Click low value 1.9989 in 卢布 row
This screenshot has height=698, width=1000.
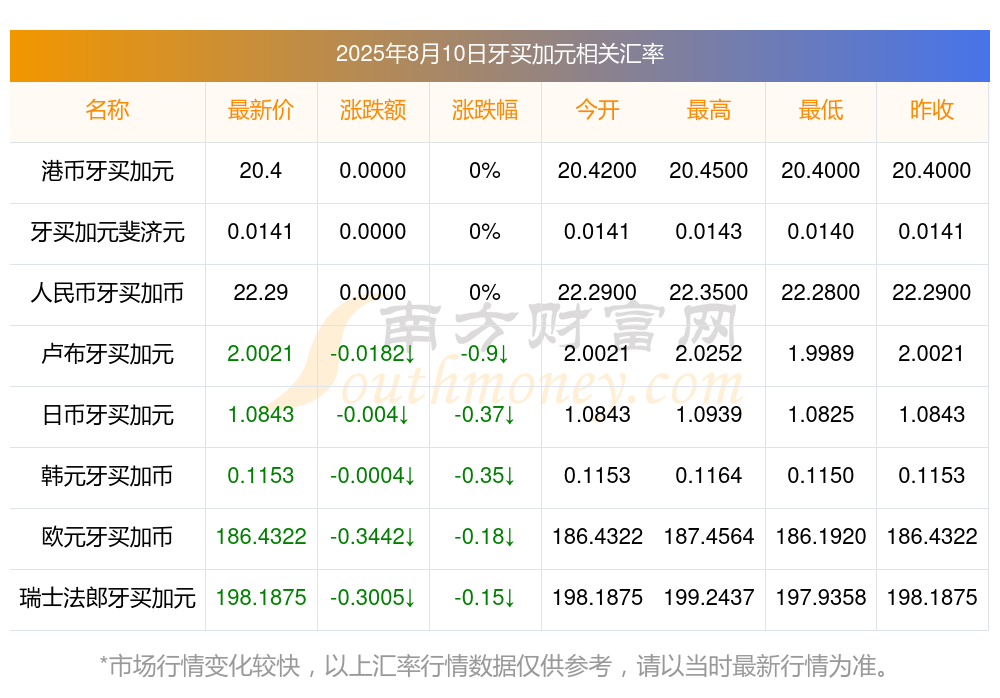click(821, 353)
